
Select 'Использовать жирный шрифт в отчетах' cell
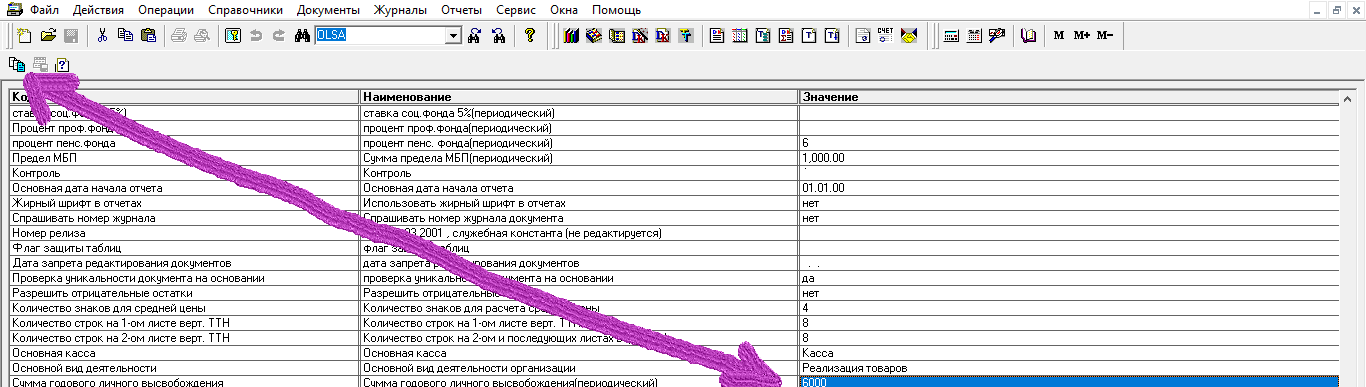(x=579, y=203)
